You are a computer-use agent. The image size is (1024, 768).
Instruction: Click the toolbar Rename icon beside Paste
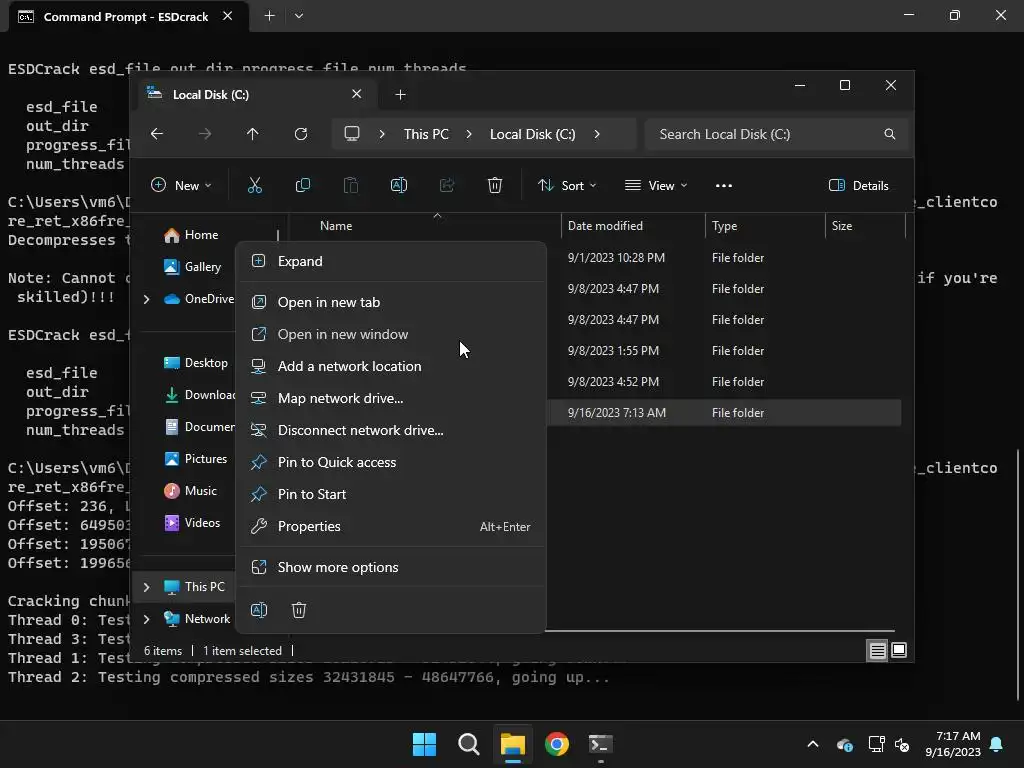[399, 185]
